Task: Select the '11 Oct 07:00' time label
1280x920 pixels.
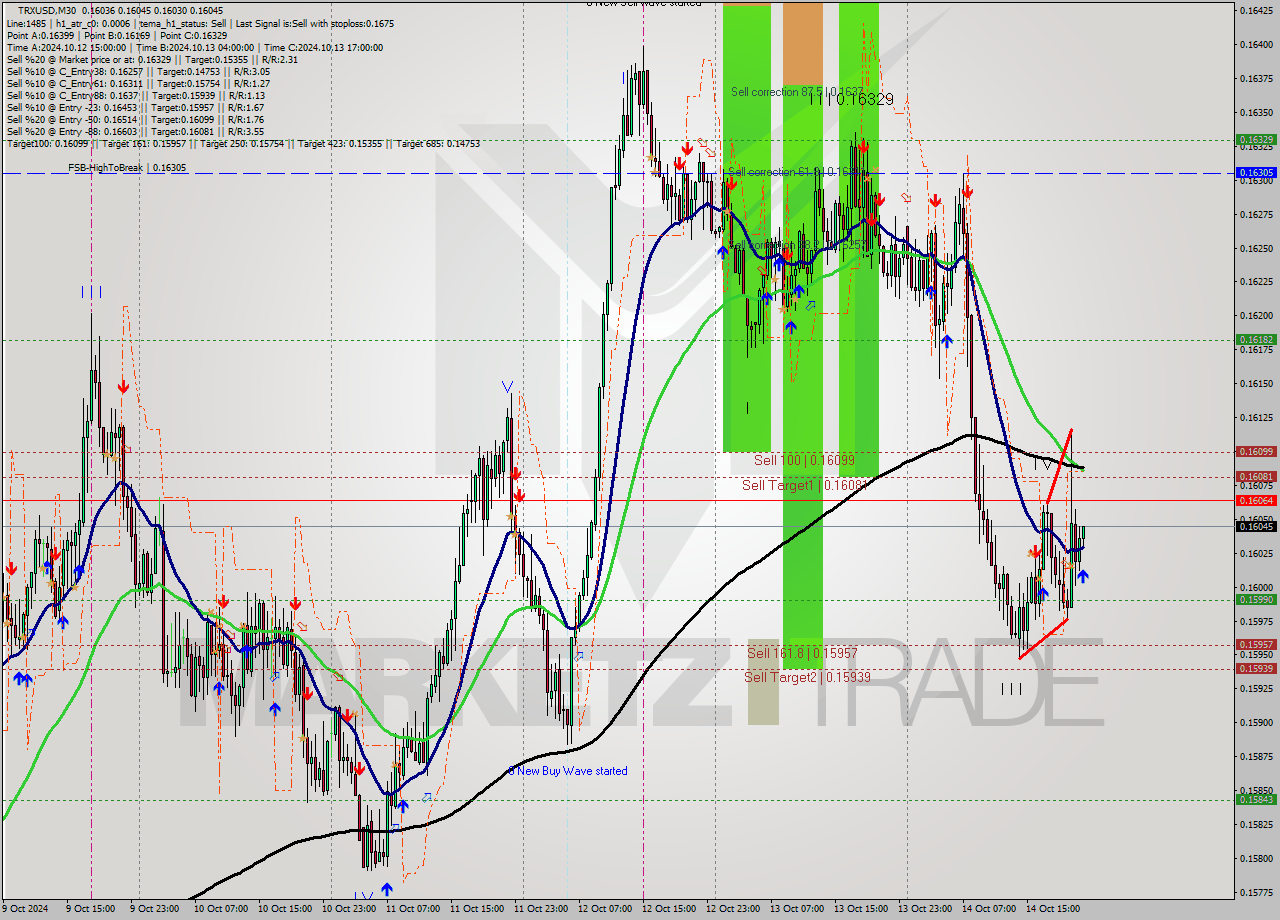Action: [x=412, y=909]
